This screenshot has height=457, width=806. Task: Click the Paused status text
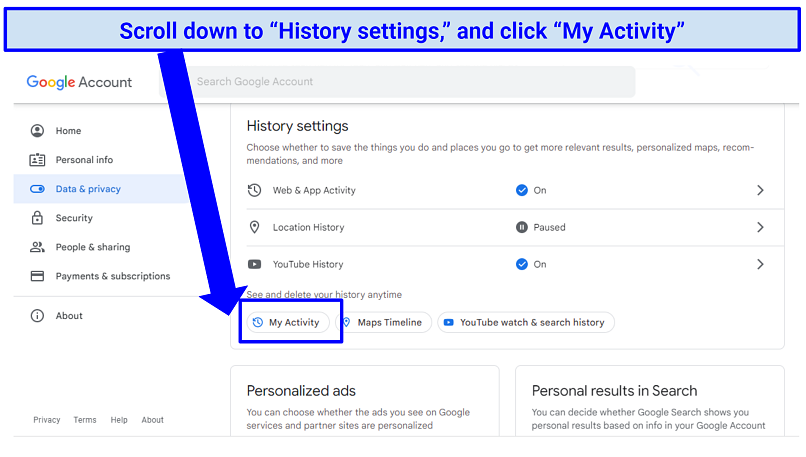coord(549,227)
